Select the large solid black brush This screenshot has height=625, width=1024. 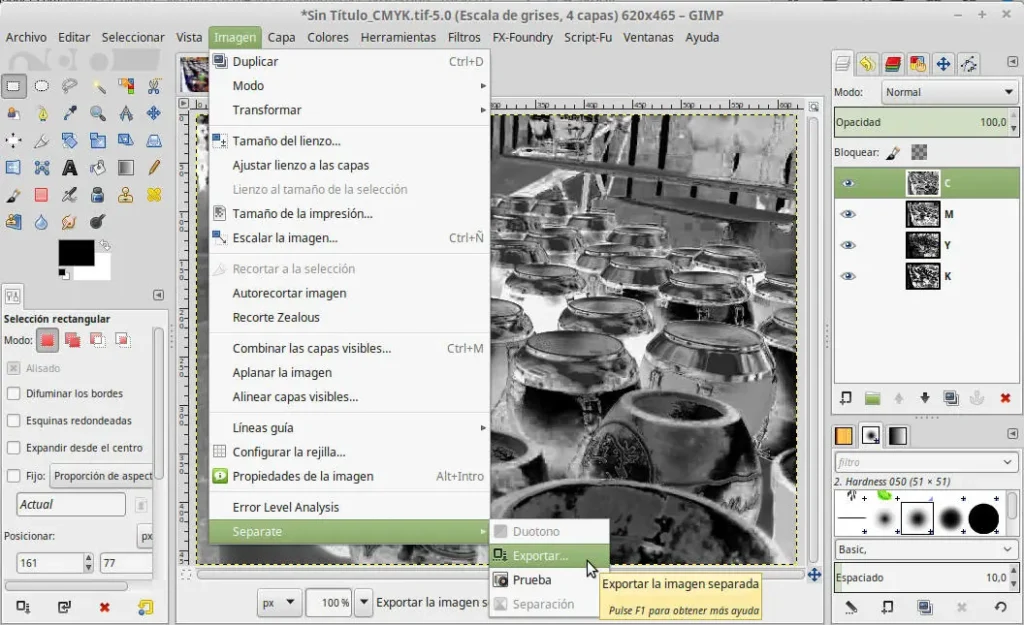tap(984, 519)
